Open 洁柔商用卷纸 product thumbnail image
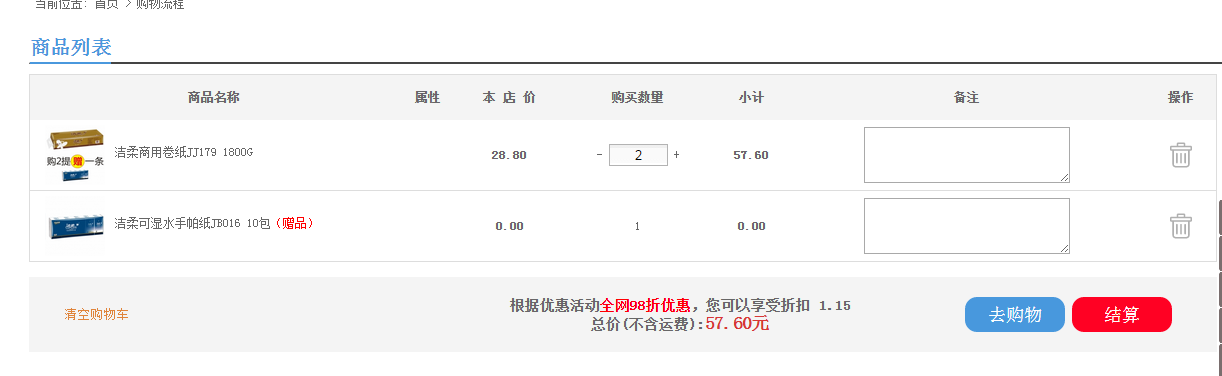Screen dimensions: 1222x376 coord(76,155)
